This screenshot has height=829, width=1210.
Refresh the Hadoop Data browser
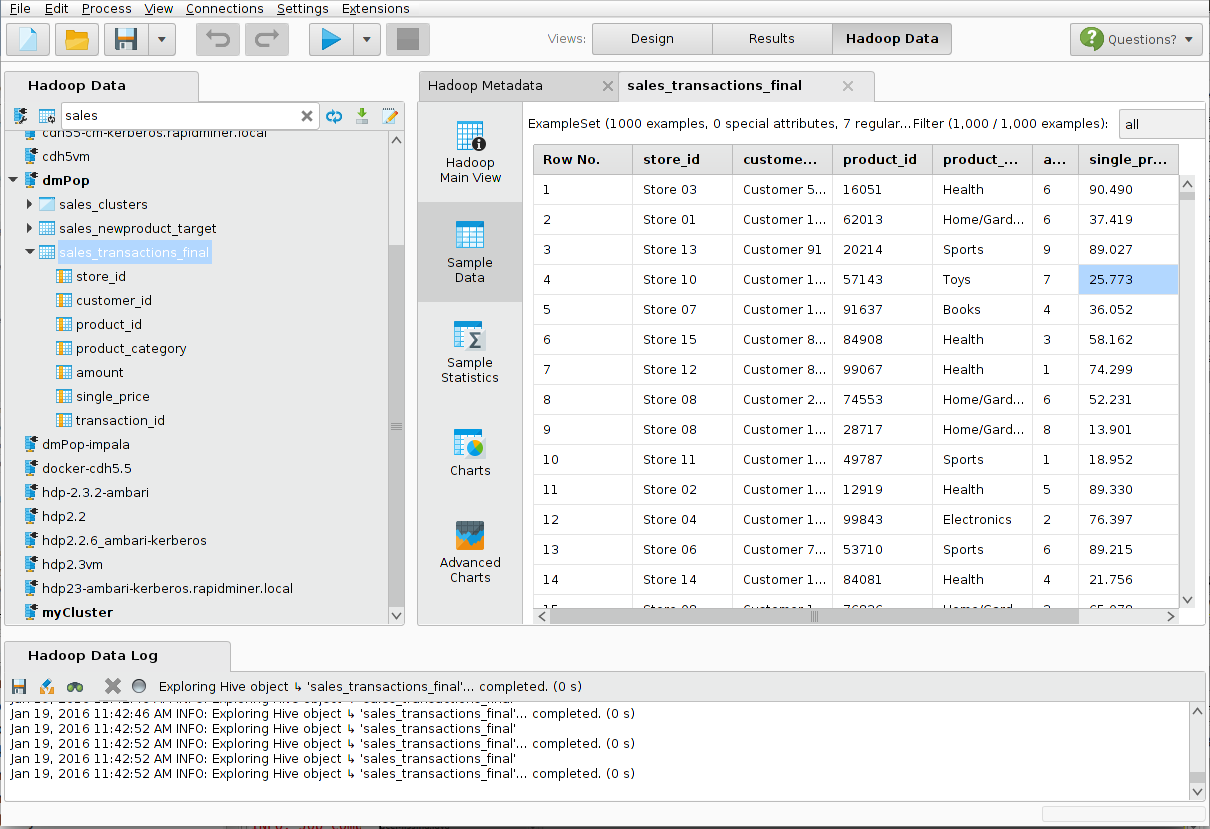point(333,116)
